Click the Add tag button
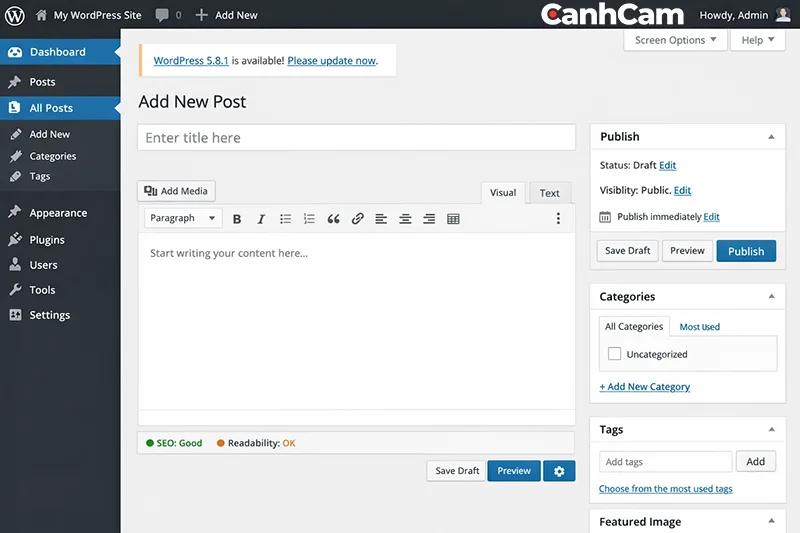 pos(756,461)
